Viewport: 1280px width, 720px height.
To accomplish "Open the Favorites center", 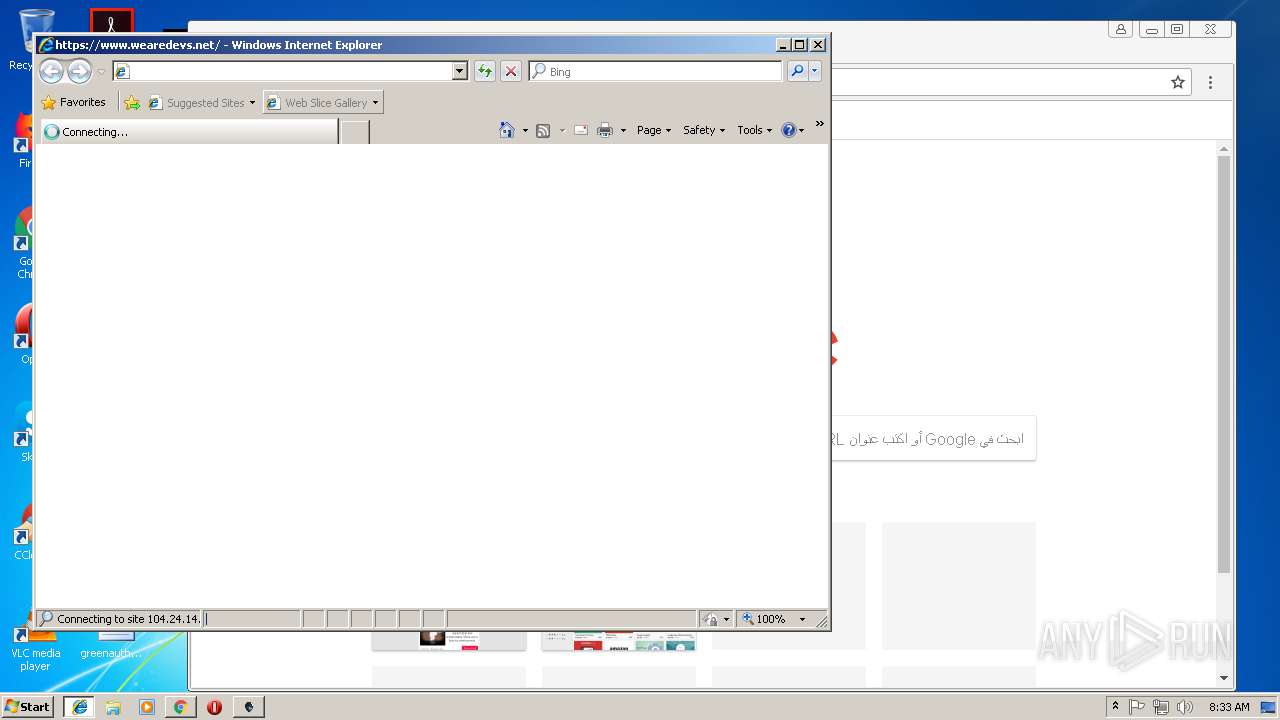I will click(x=74, y=102).
